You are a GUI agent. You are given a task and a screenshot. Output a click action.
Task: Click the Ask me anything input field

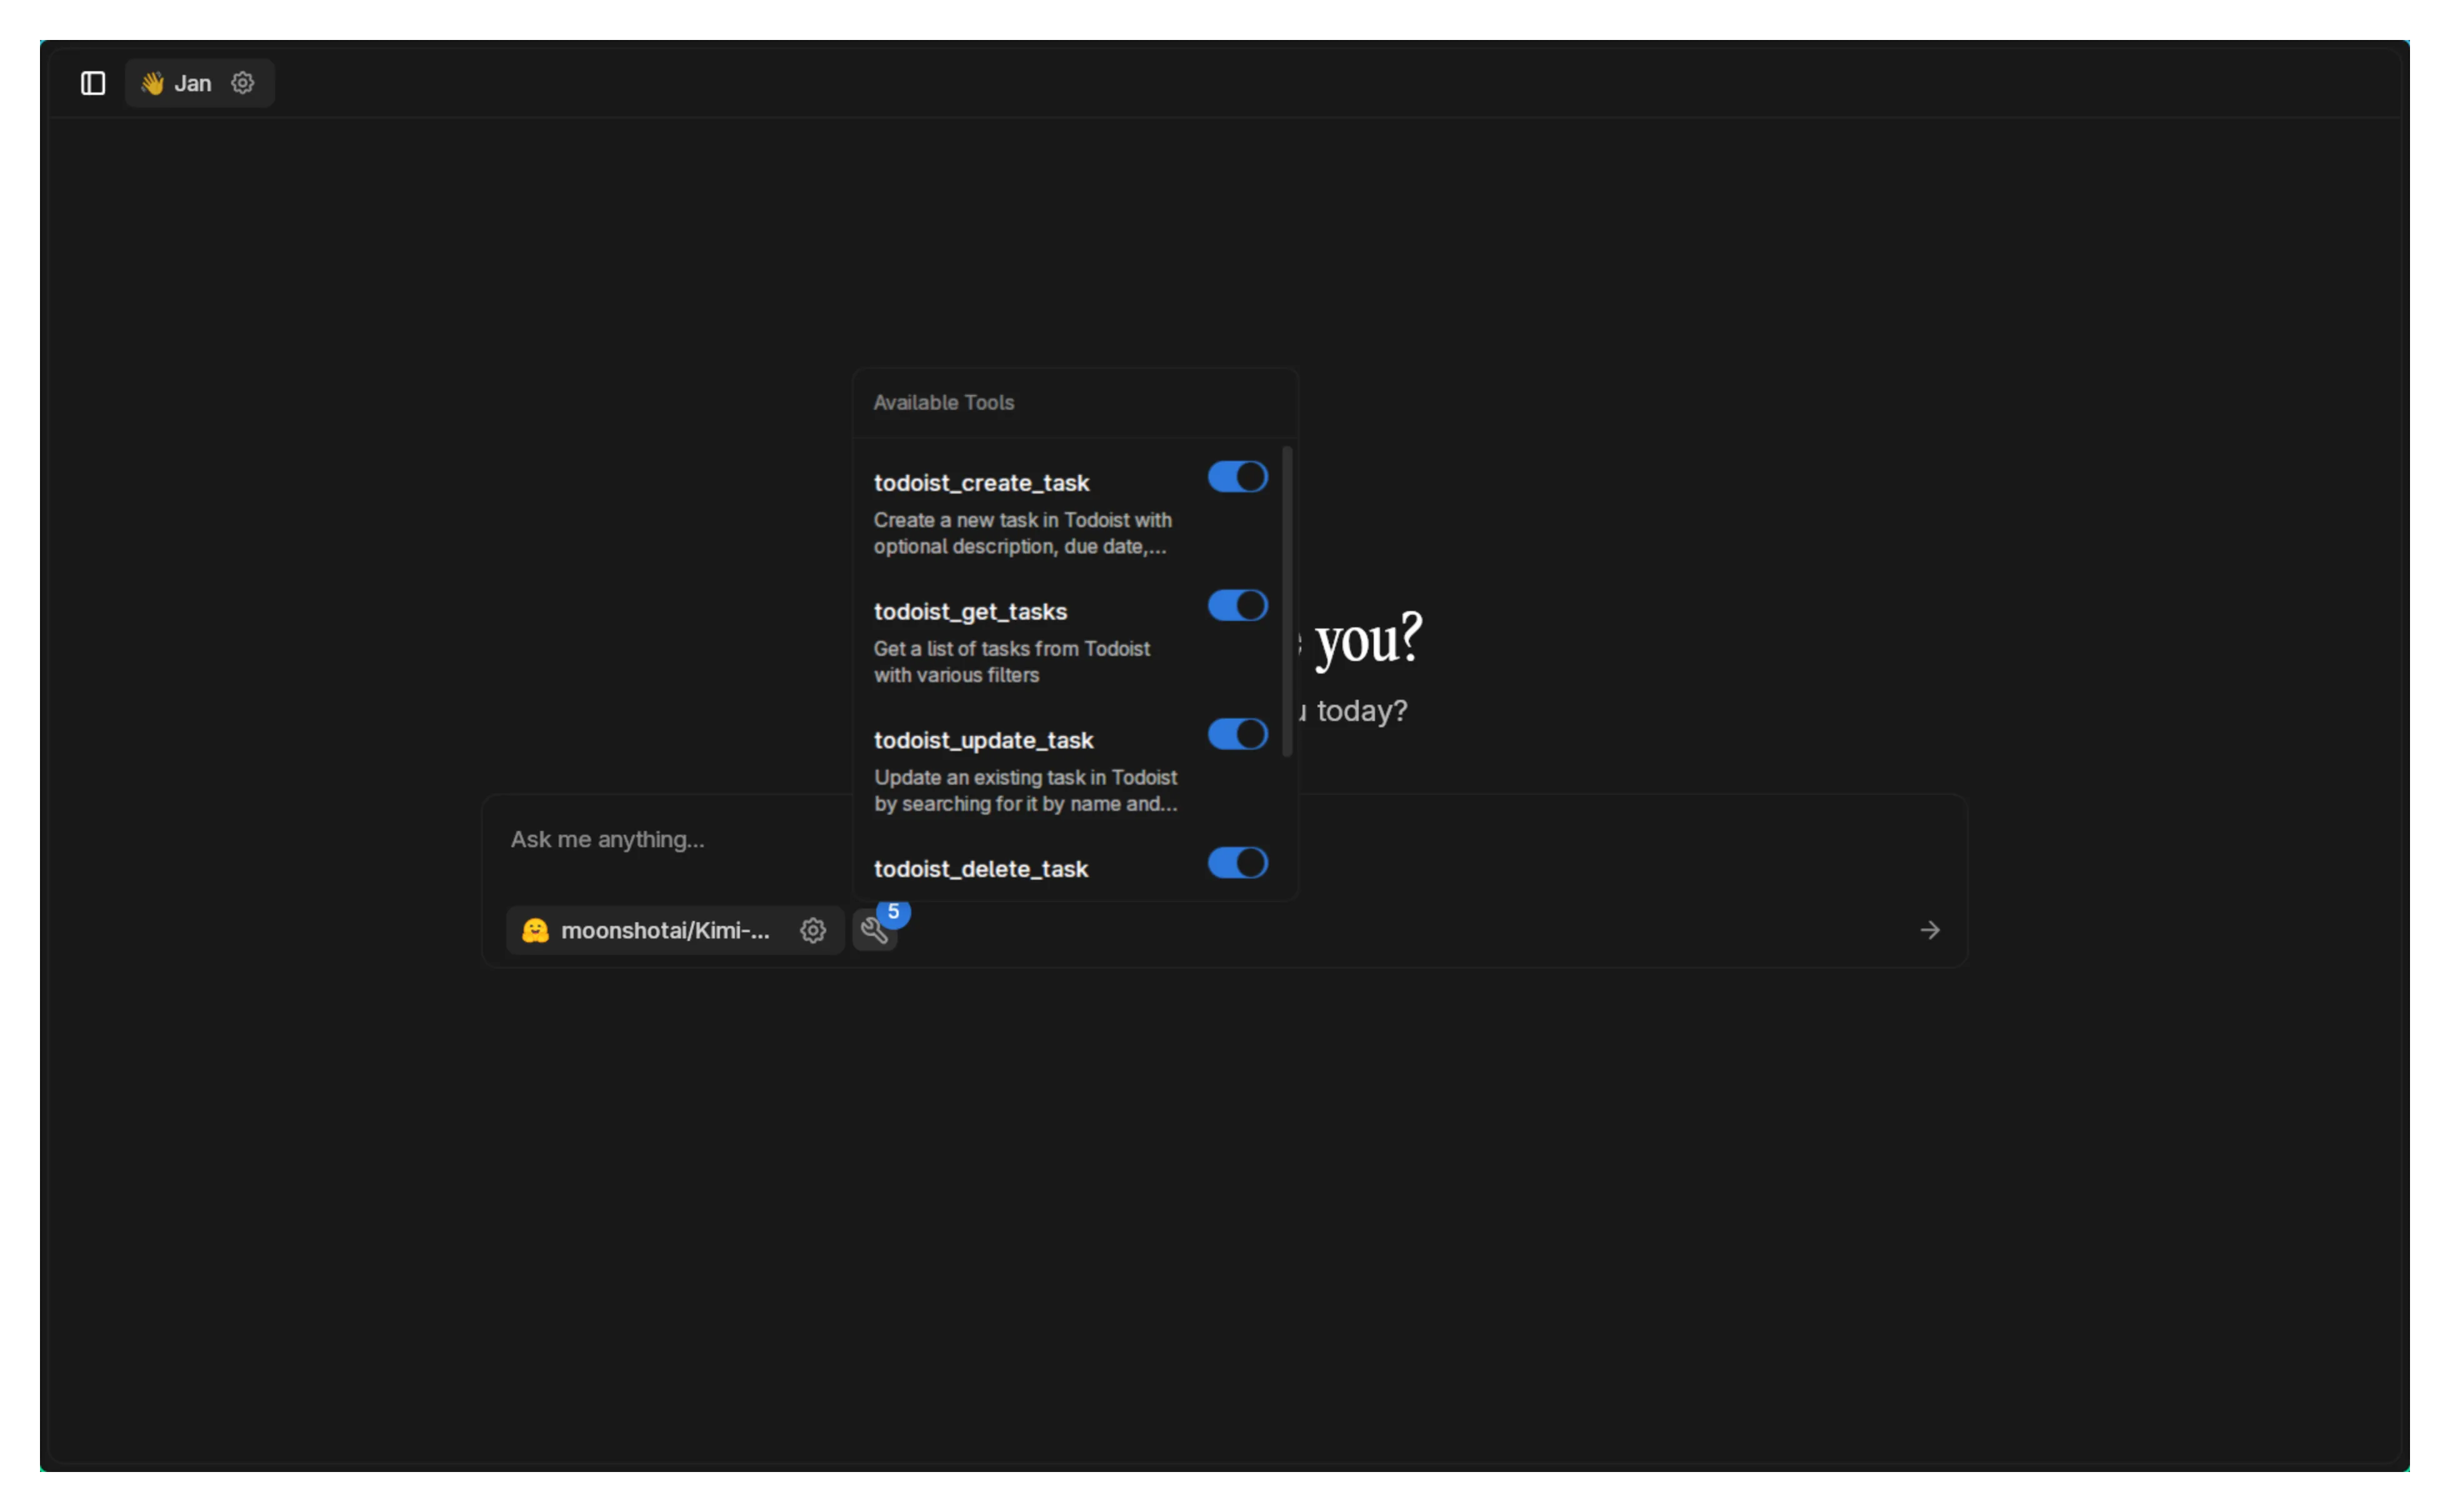coord(607,840)
